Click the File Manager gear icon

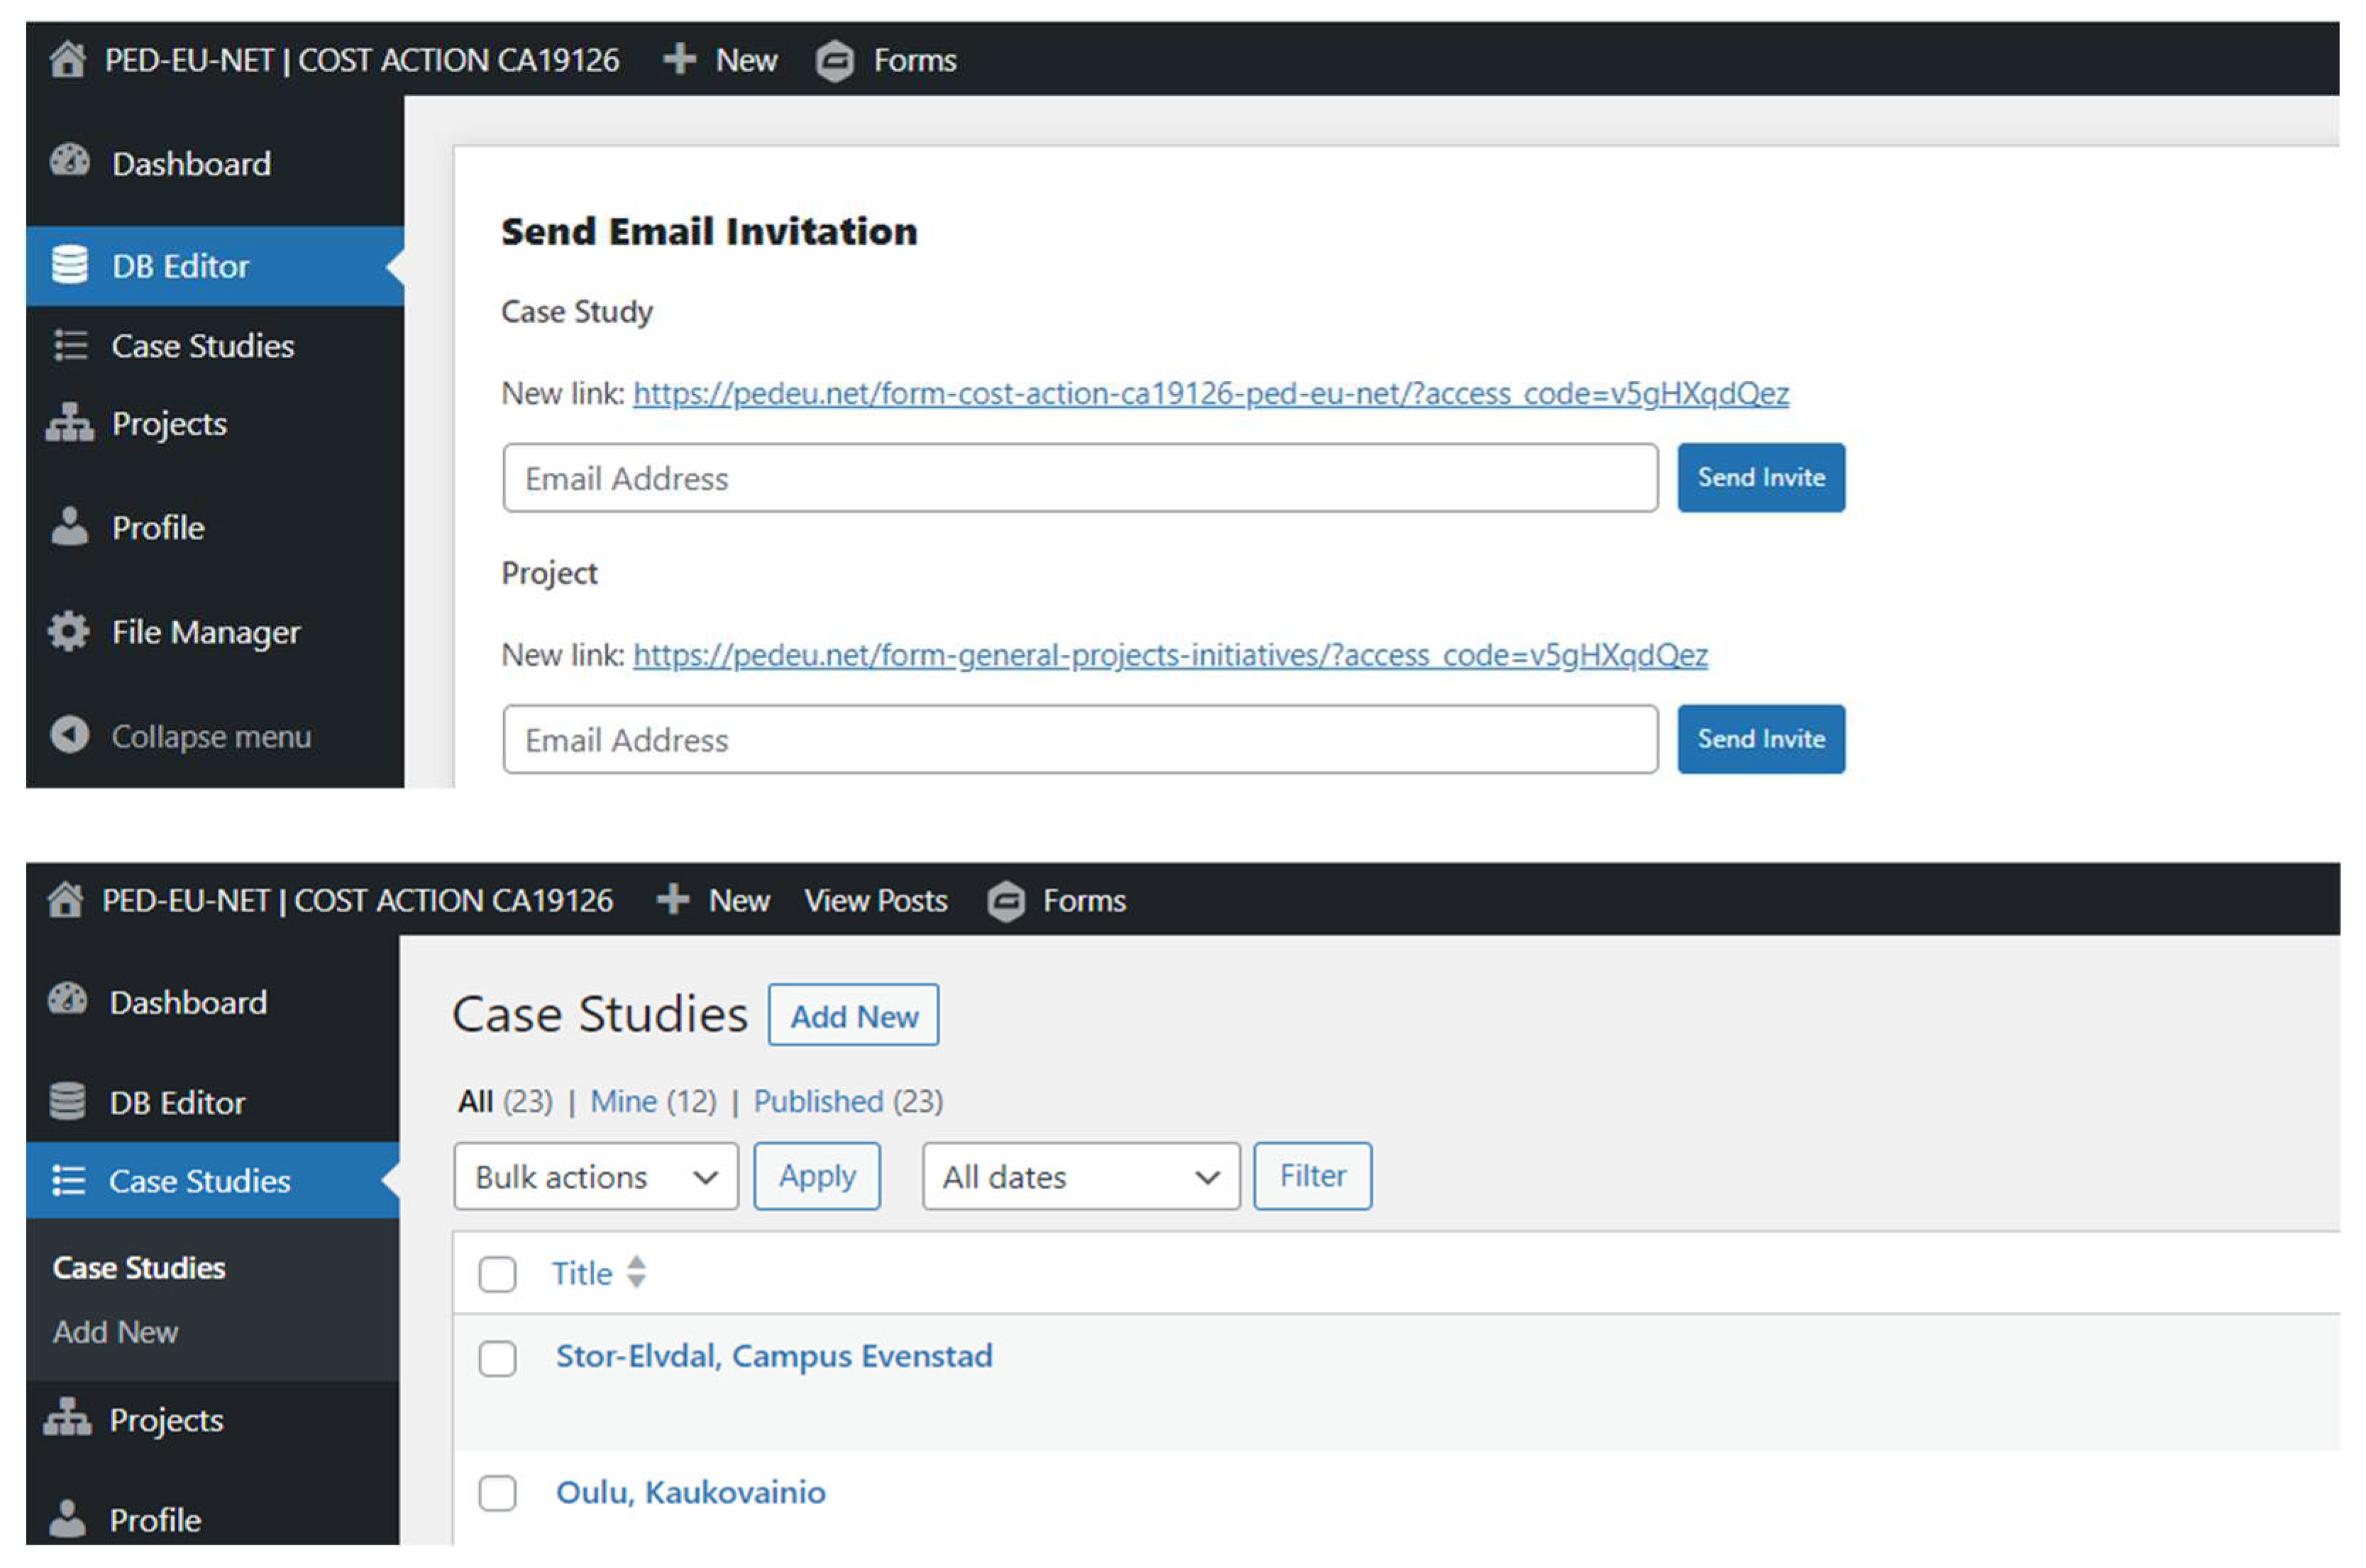click(69, 632)
